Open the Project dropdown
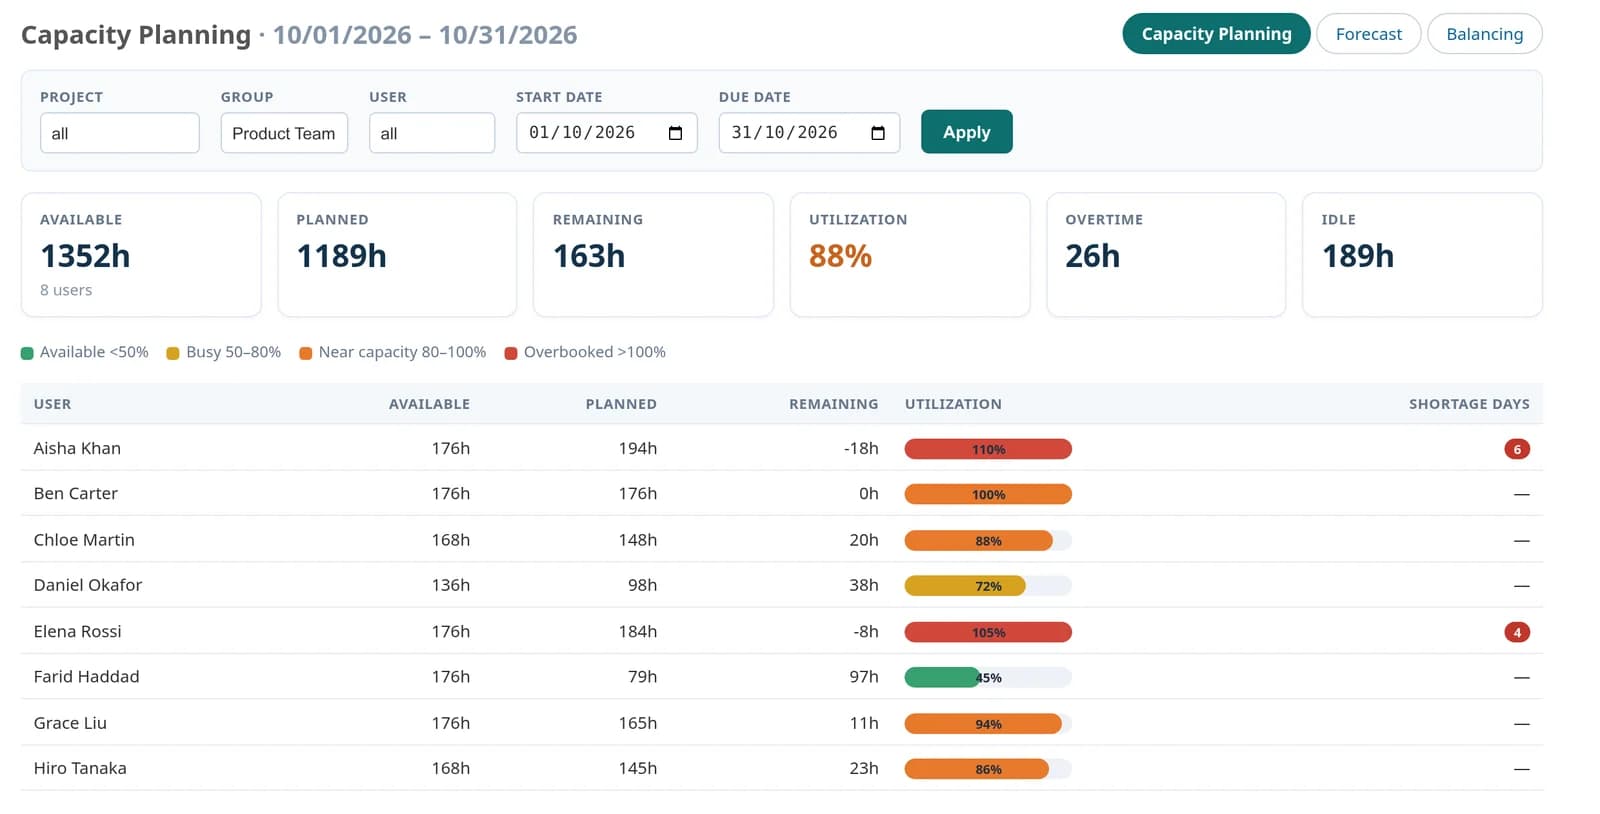 coord(120,133)
